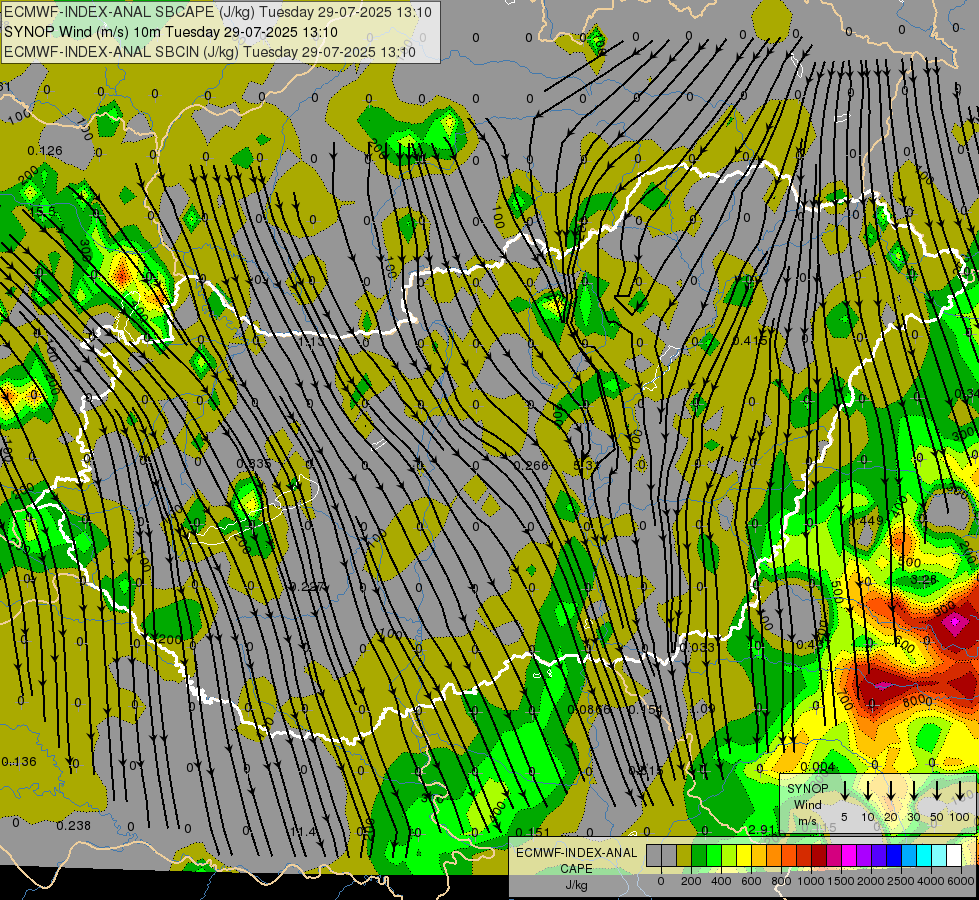Click the 0.004 value on the map
The width and height of the screenshot is (979, 900).
click(817, 767)
